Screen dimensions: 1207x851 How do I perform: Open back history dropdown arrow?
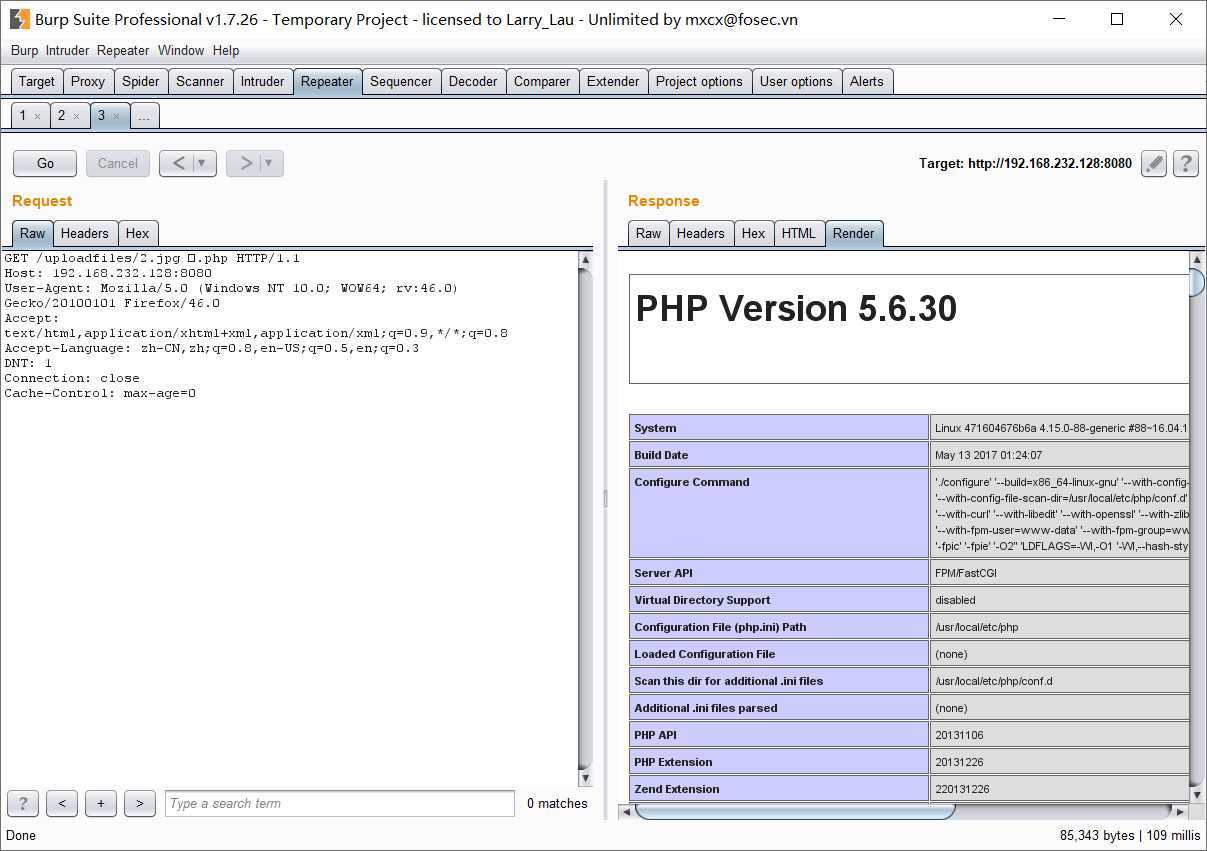(x=203, y=163)
